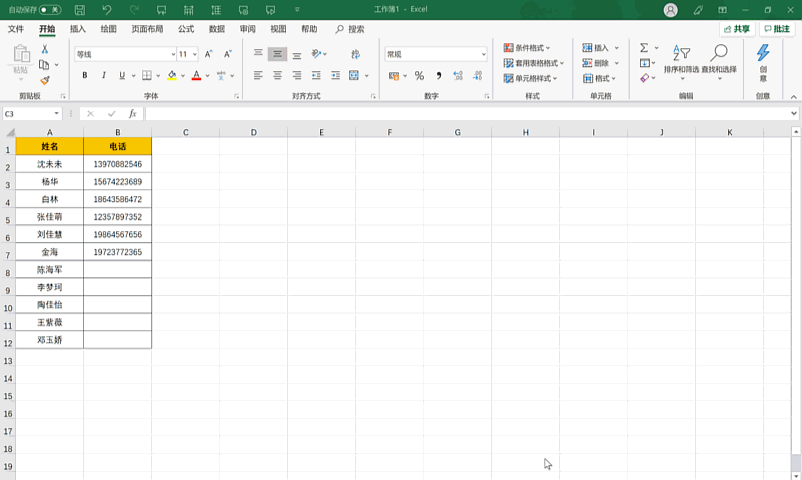This screenshot has width=802, height=480.
Task: Open the number format dropdown
Action: (x=483, y=54)
